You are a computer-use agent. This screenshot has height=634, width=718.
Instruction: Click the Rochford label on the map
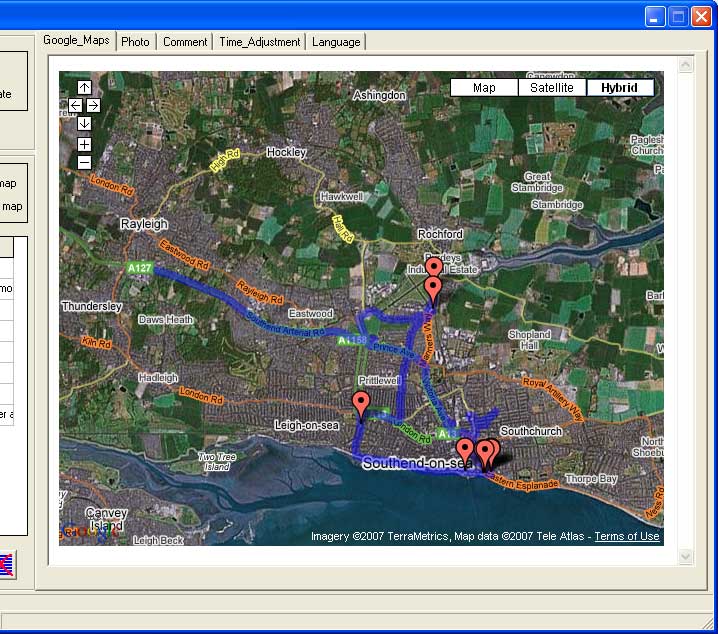pos(440,234)
